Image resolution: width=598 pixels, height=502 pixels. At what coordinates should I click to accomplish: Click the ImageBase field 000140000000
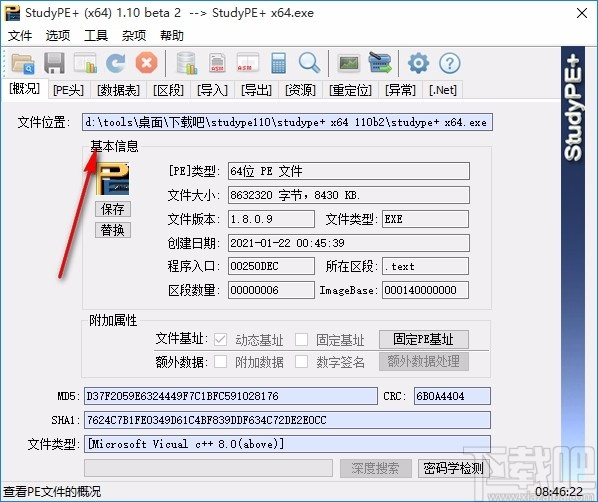(x=425, y=290)
